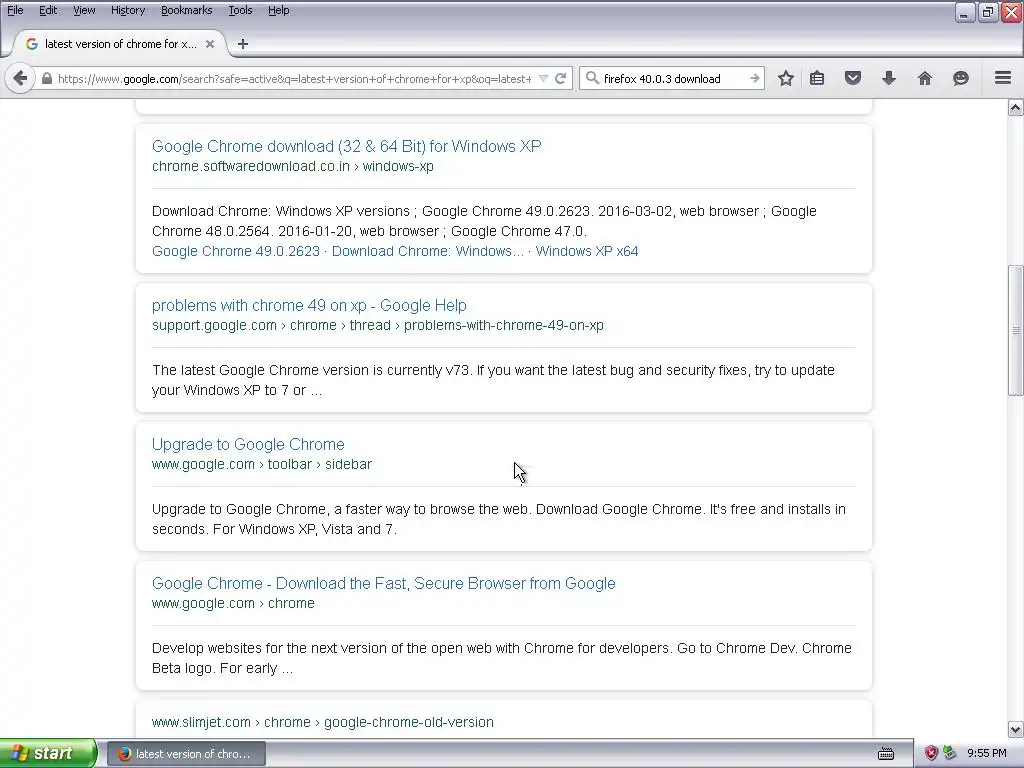Open the Downloads arrow icon
1024x768 pixels.
point(889,78)
